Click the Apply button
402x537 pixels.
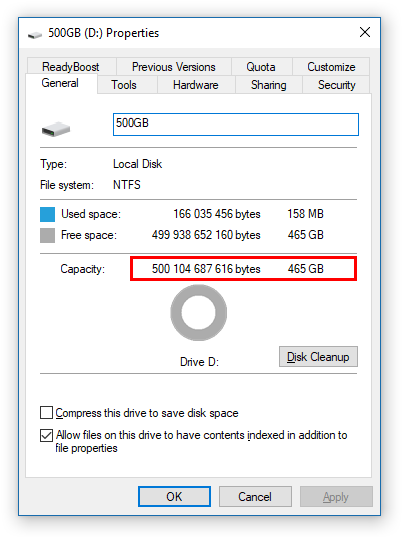336,496
